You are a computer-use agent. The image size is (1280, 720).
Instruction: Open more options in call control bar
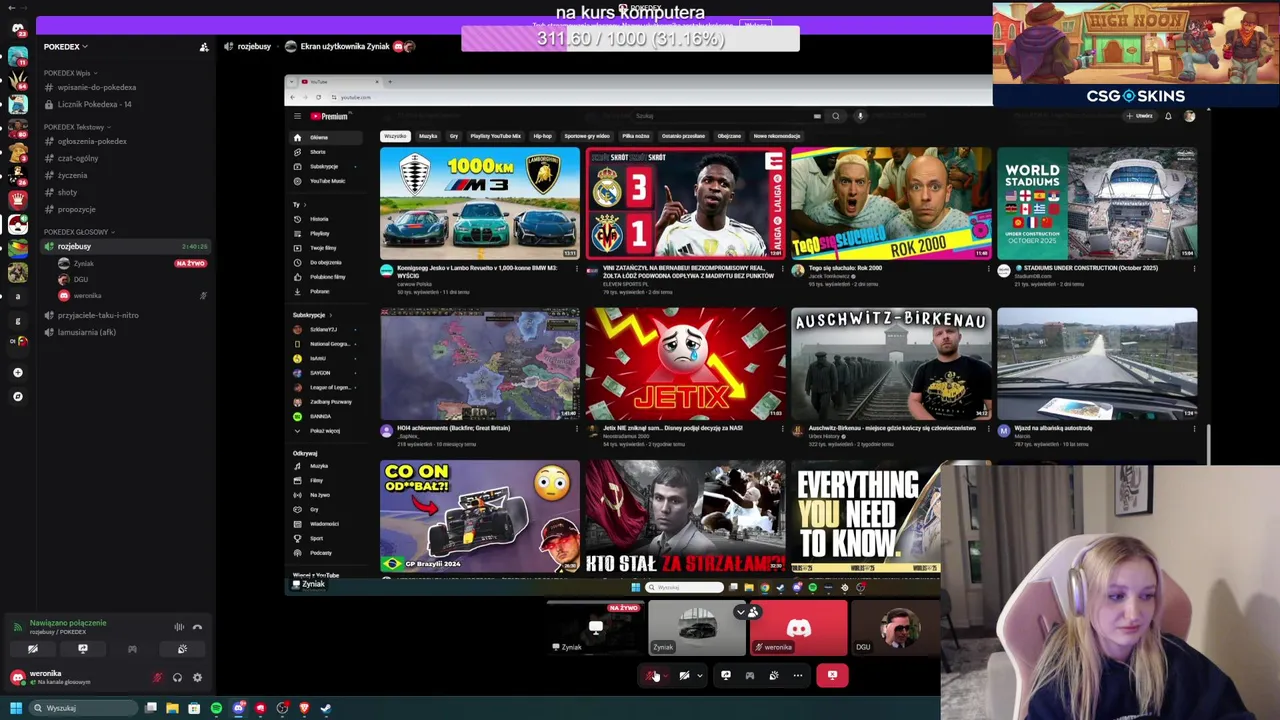point(798,676)
